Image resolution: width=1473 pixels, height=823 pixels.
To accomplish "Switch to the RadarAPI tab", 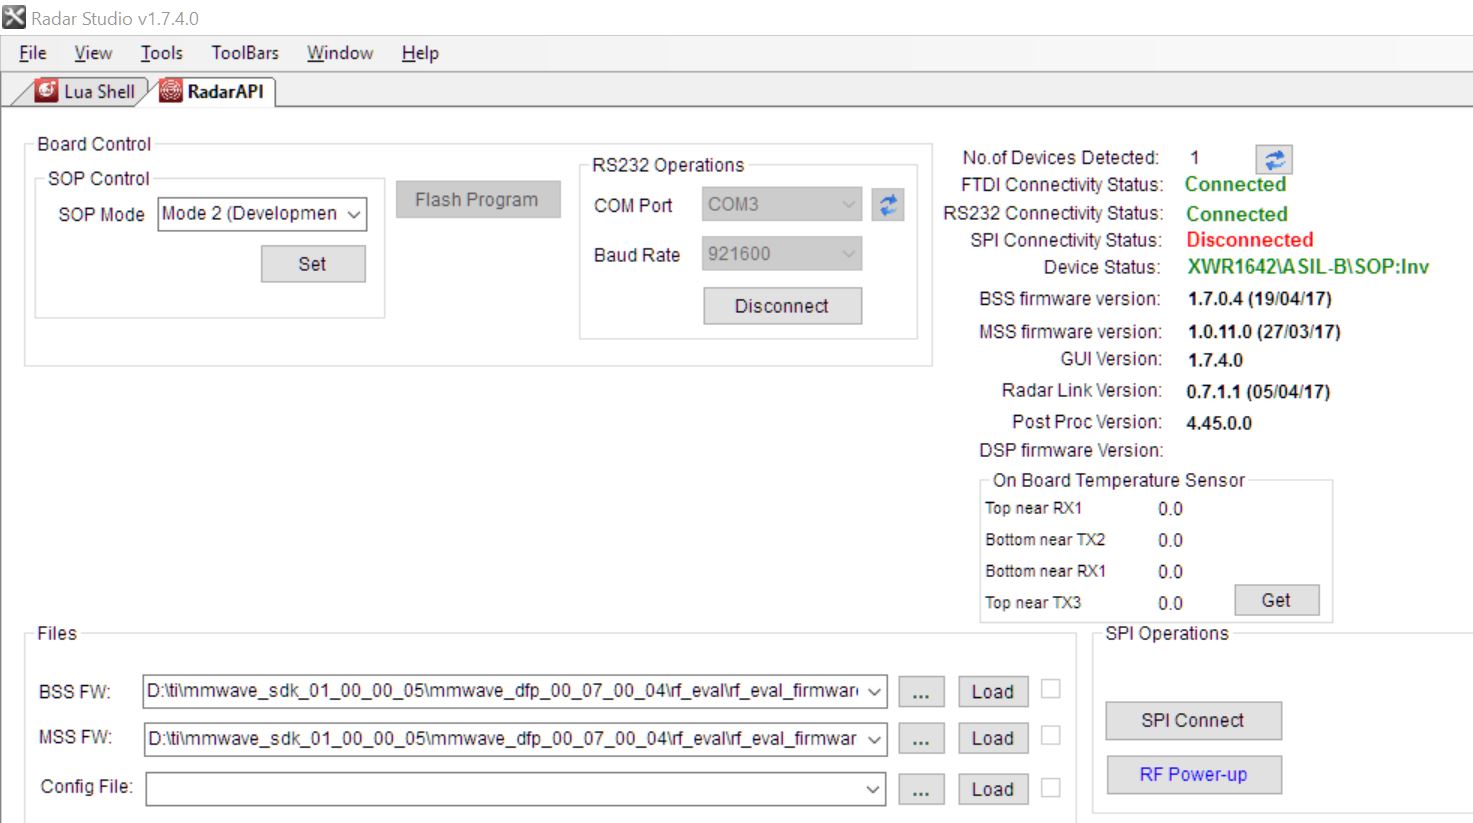I will [213, 91].
